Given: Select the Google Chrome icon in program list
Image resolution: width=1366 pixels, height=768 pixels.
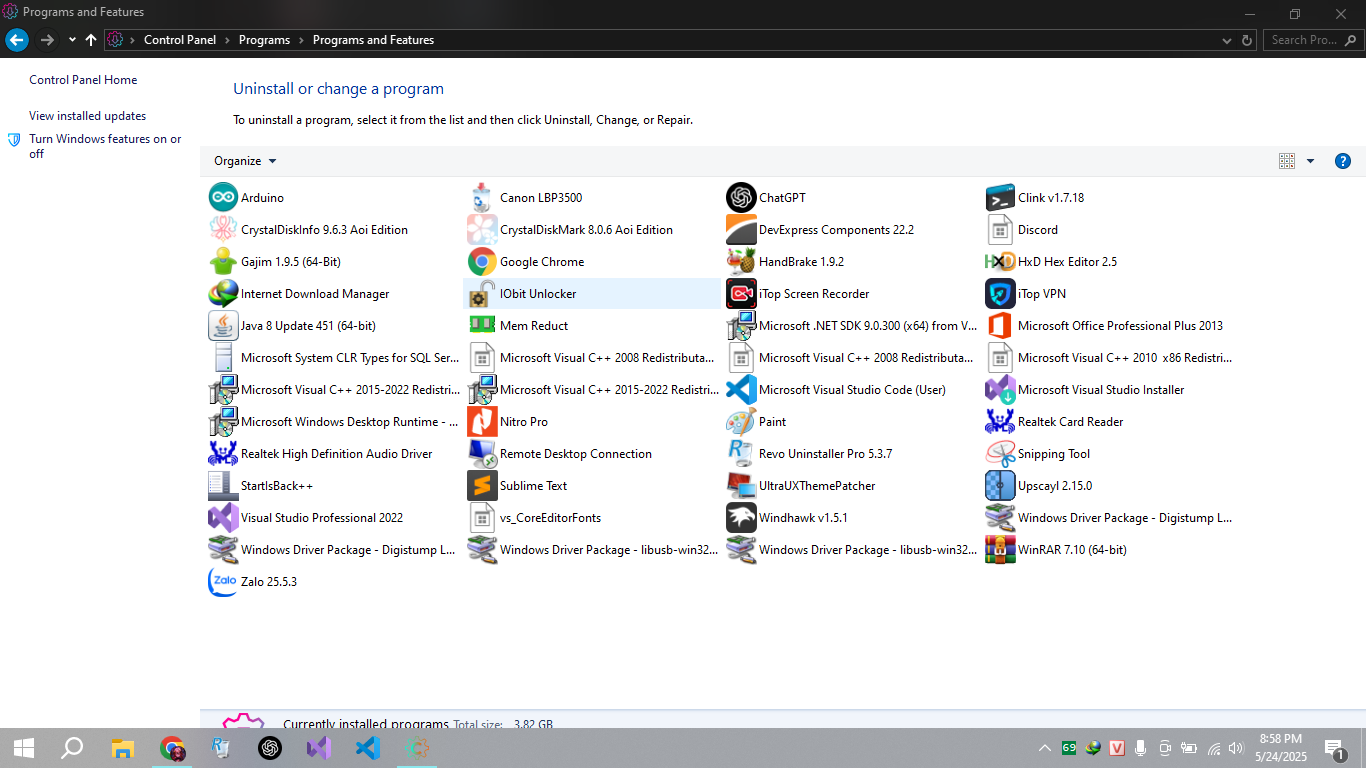Looking at the screenshot, I should [x=482, y=261].
